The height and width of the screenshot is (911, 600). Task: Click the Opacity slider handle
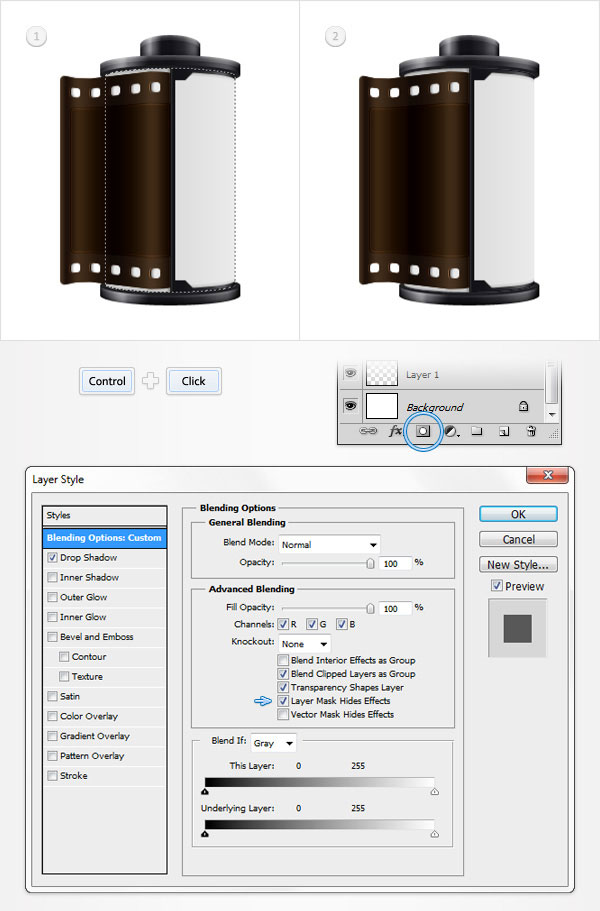(370, 563)
